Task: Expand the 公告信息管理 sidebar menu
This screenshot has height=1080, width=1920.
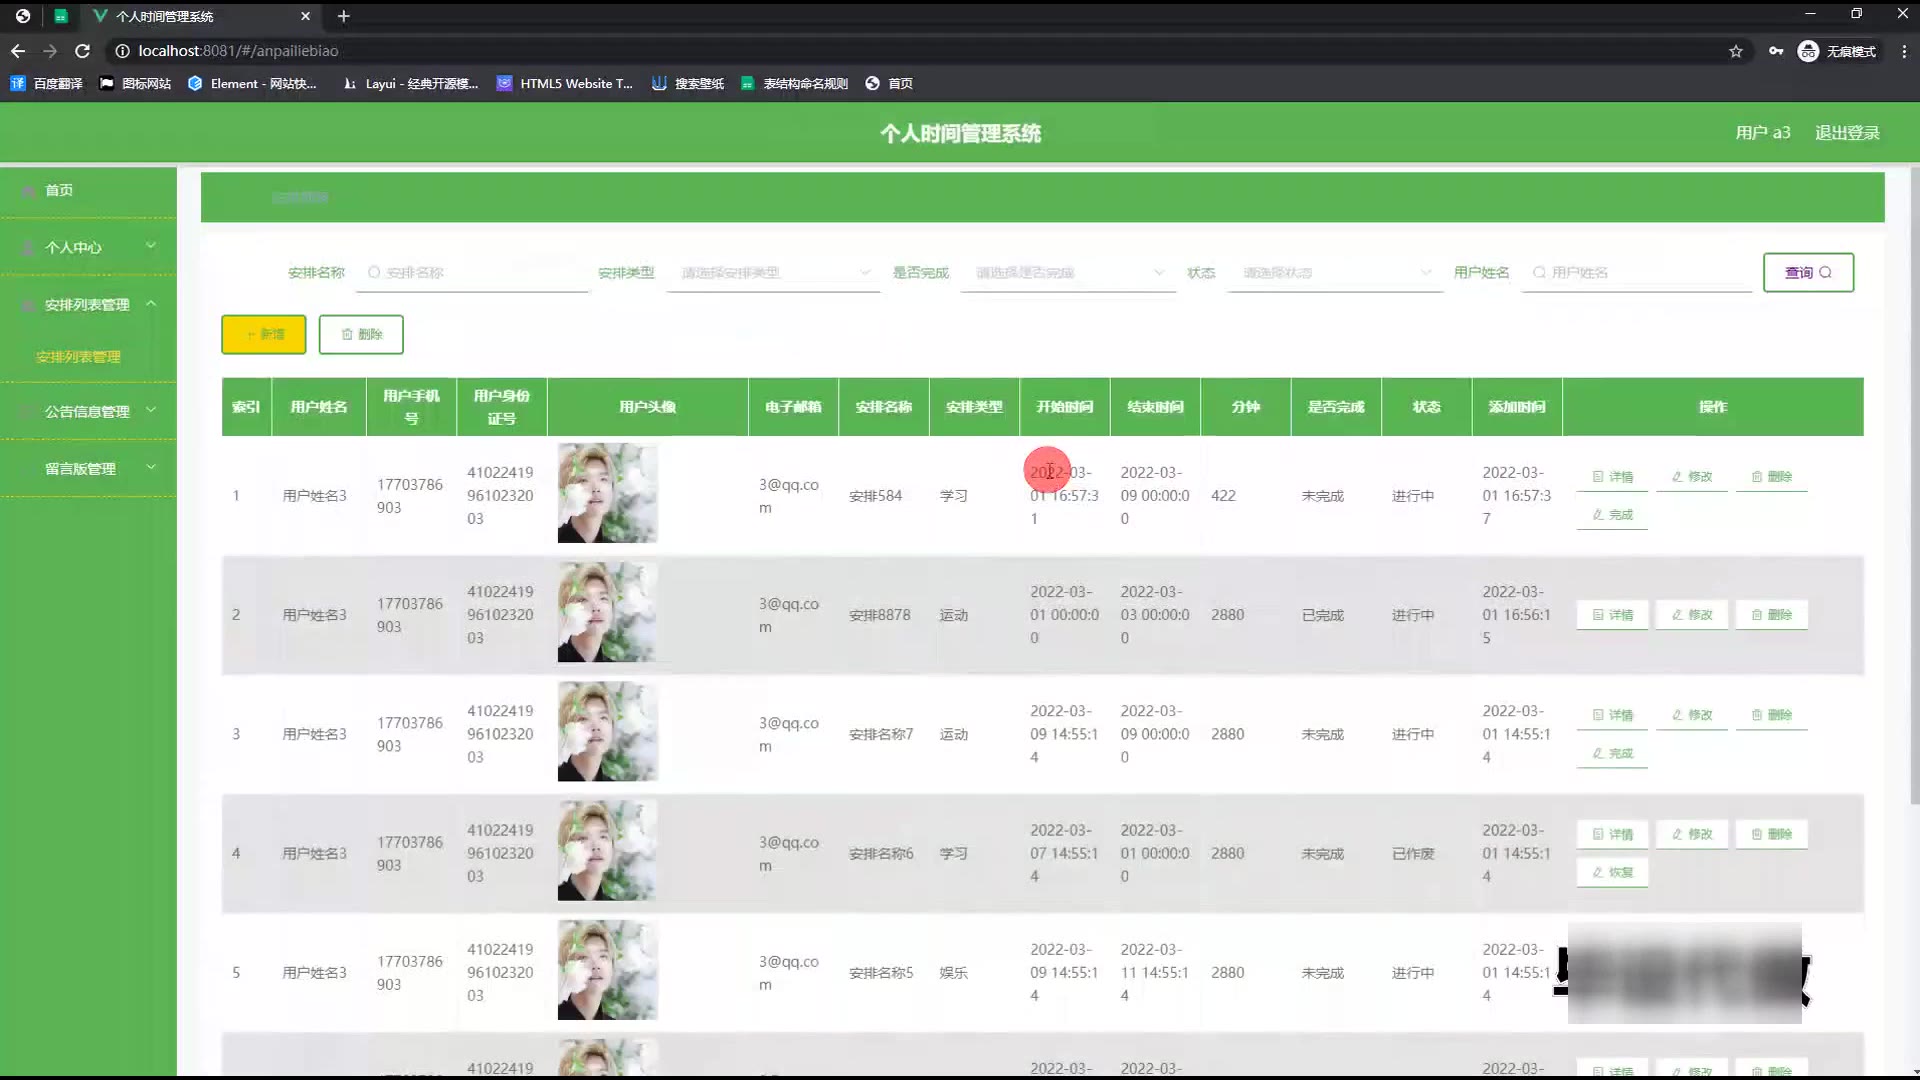Action: [88, 411]
